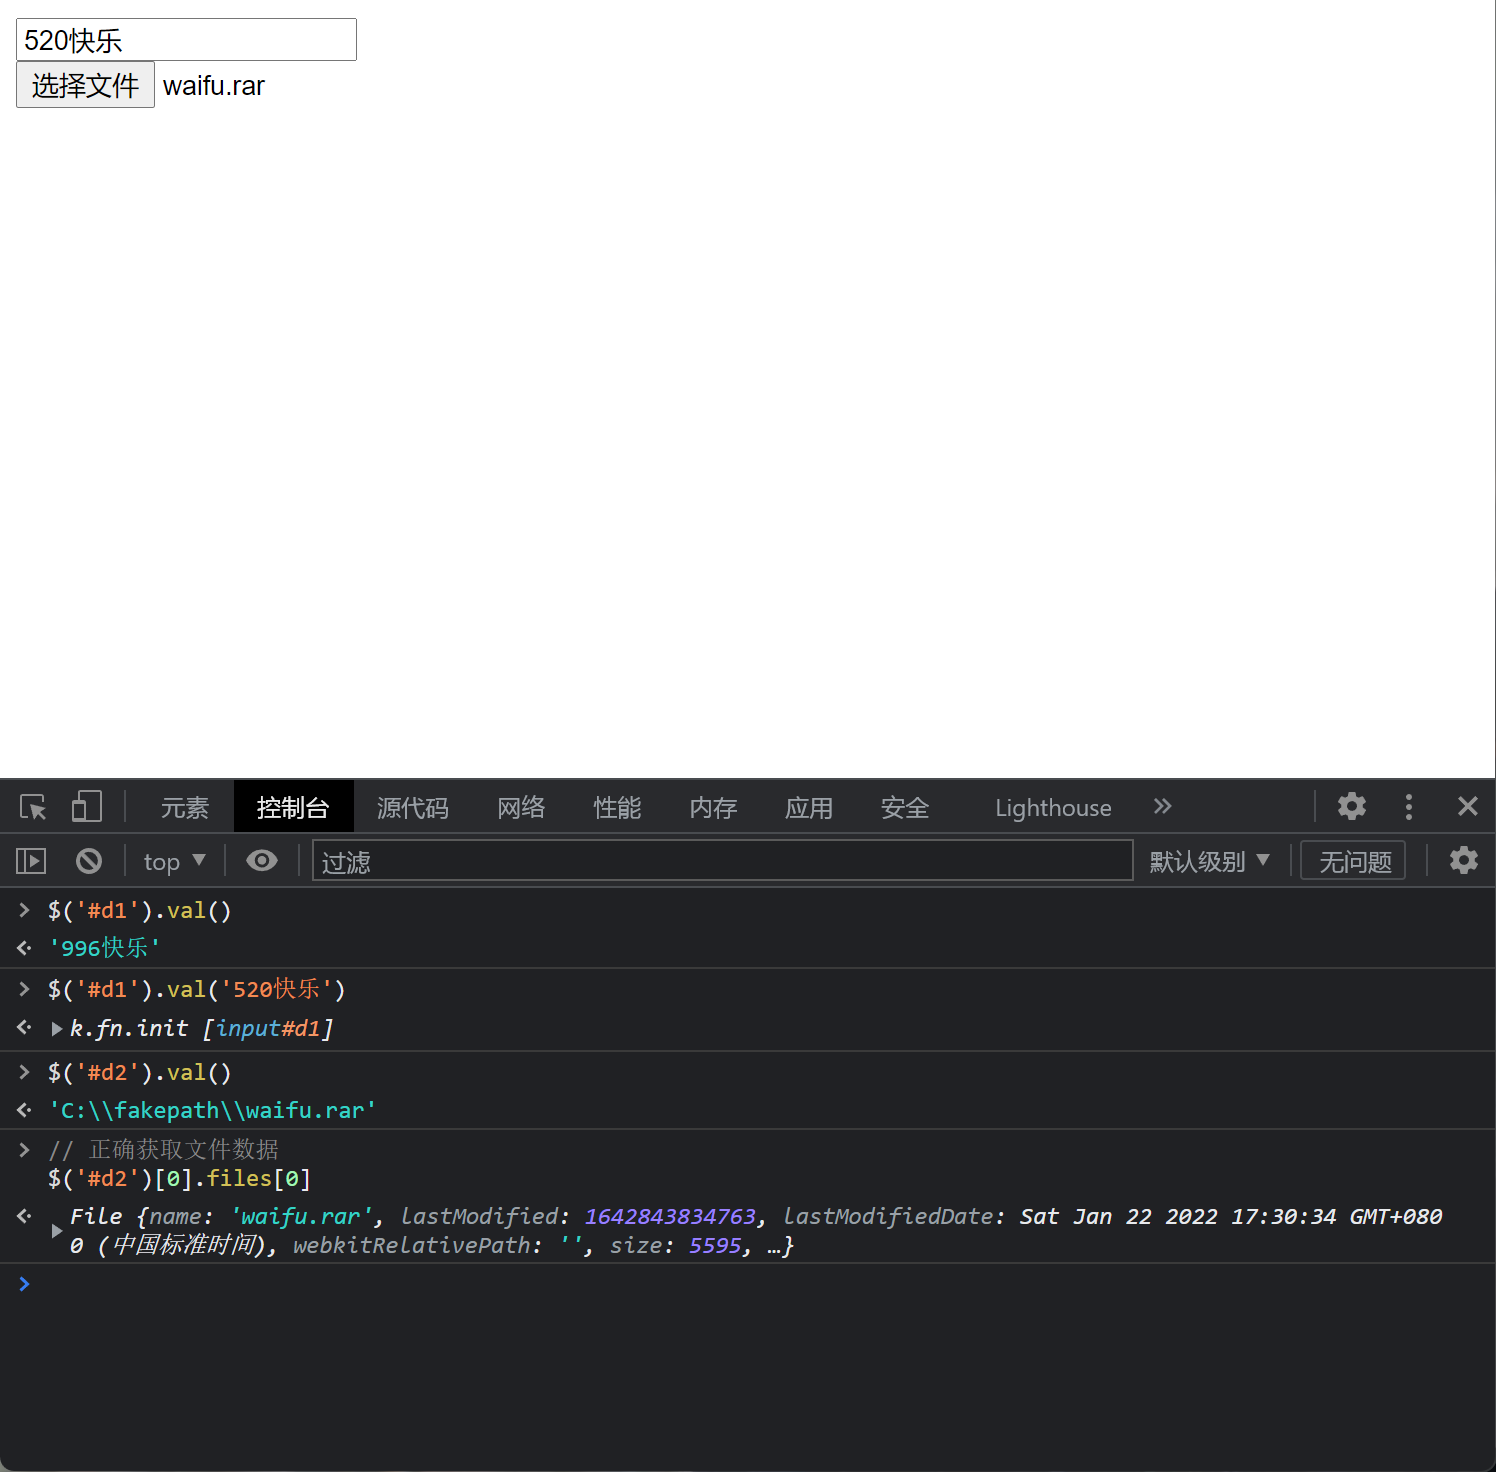This screenshot has width=1496, height=1472.
Task: Click the waifu.rar file name label
Action: click(x=214, y=86)
